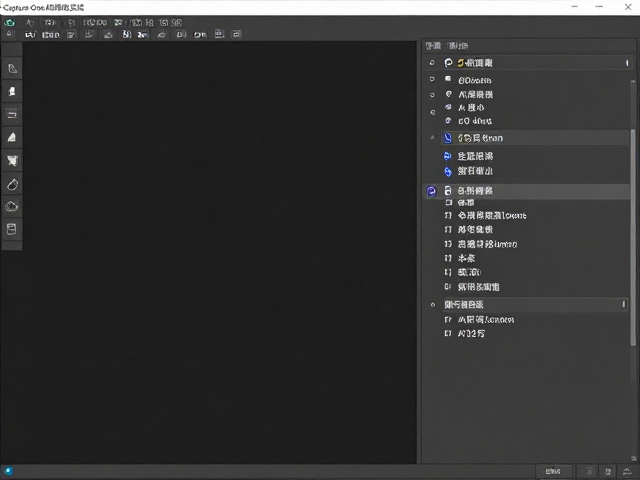Open the clipboard-shaped tool in left toolbar
The width and height of the screenshot is (640, 480).
point(11,229)
